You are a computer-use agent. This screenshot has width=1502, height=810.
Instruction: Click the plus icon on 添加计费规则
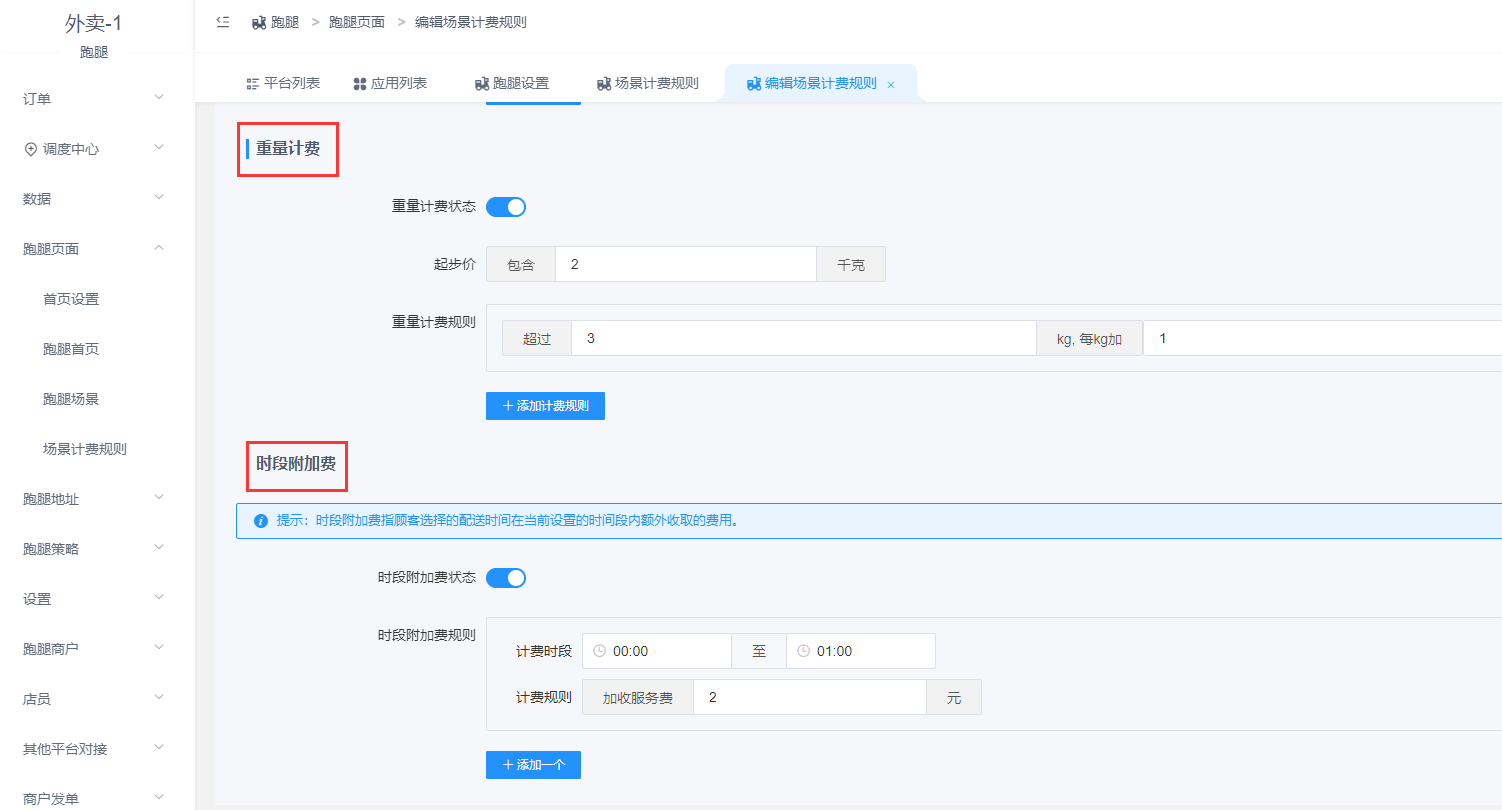click(508, 406)
